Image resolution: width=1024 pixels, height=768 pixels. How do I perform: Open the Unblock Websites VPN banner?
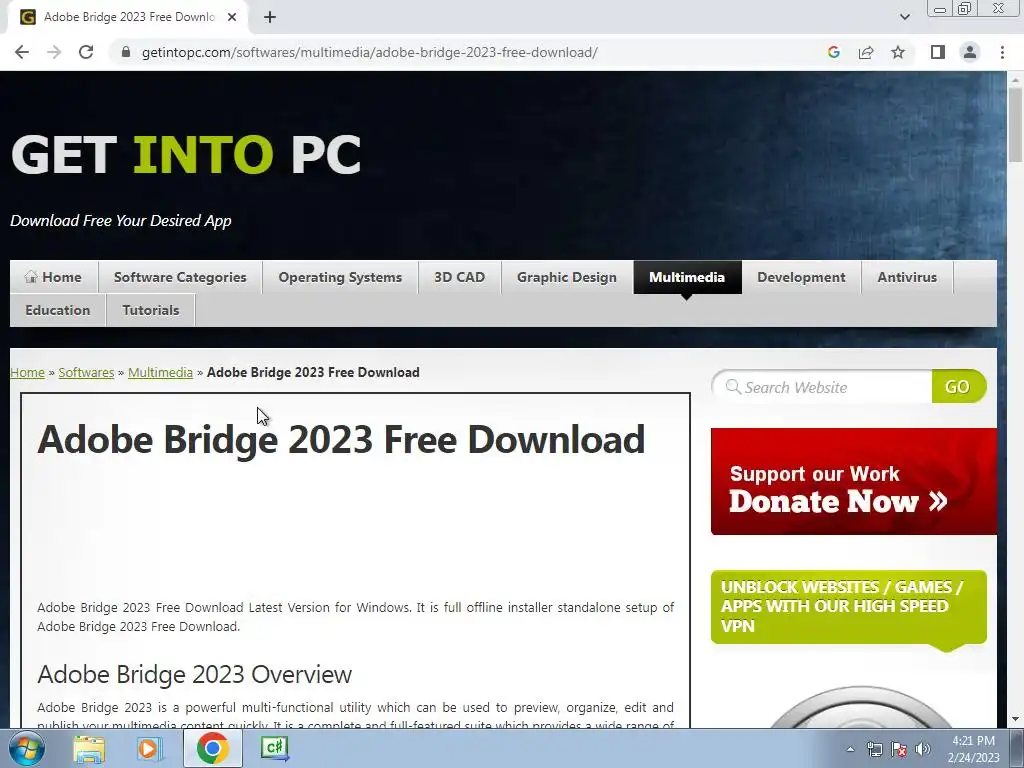tap(848, 607)
